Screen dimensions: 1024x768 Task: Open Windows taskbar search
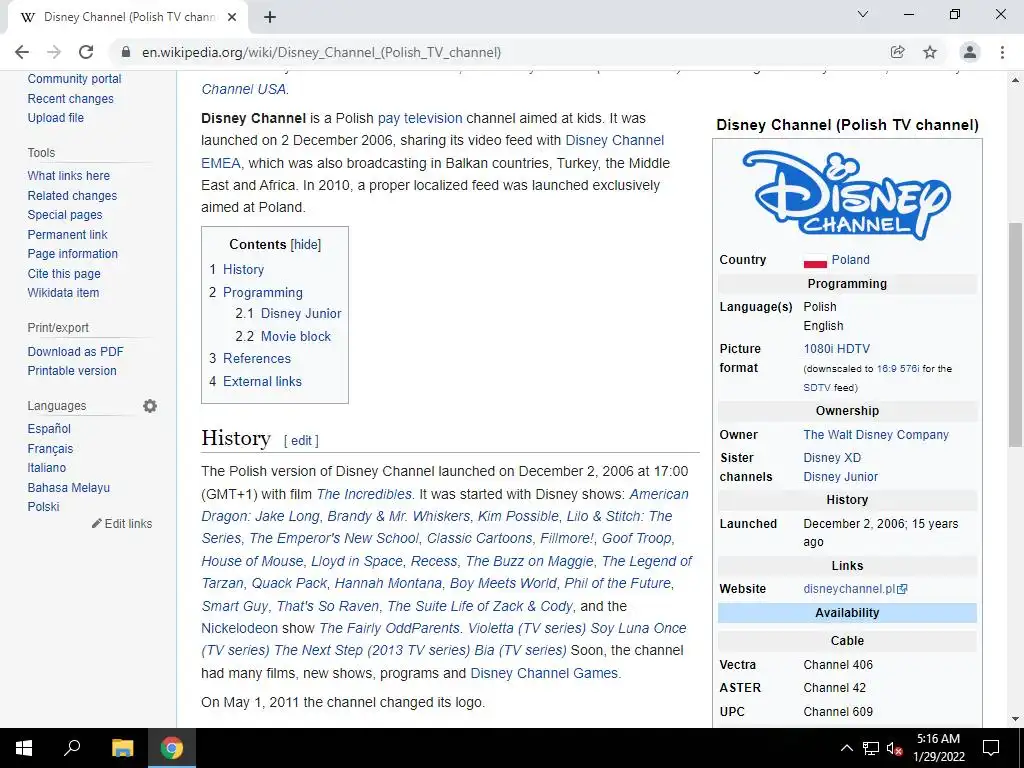pos(72,748)
